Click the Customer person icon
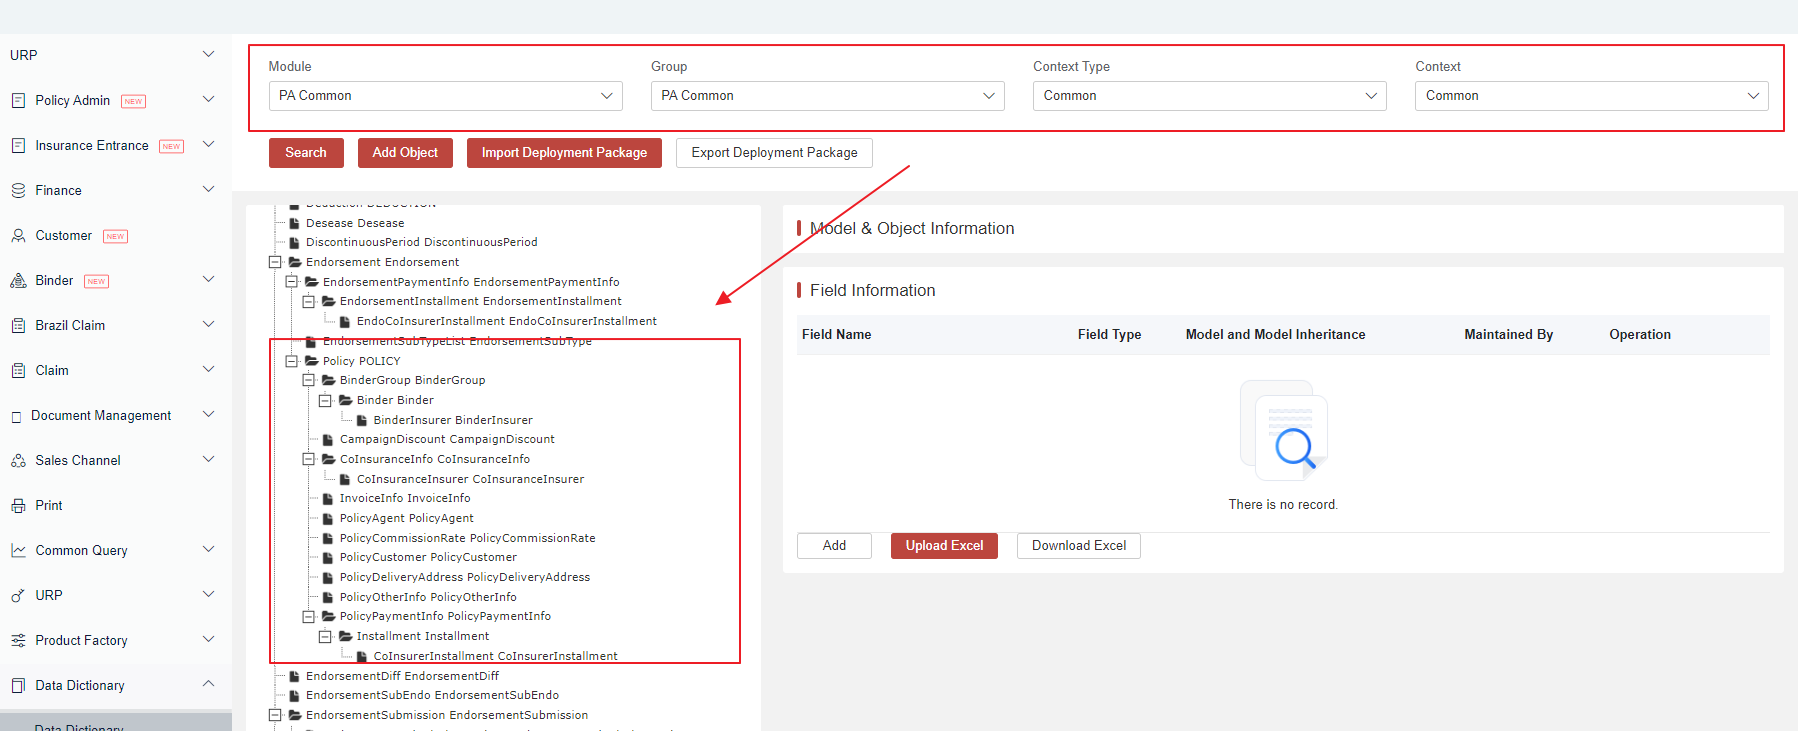1798x731 pixels. [18, 235]
